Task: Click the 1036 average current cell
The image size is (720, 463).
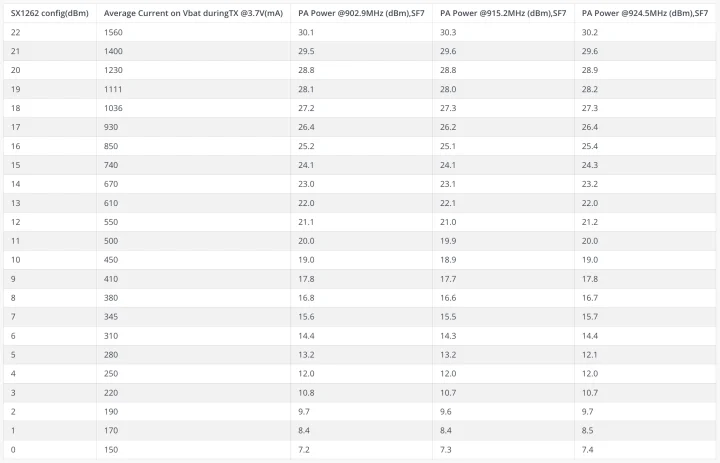Action: point(113,108)
